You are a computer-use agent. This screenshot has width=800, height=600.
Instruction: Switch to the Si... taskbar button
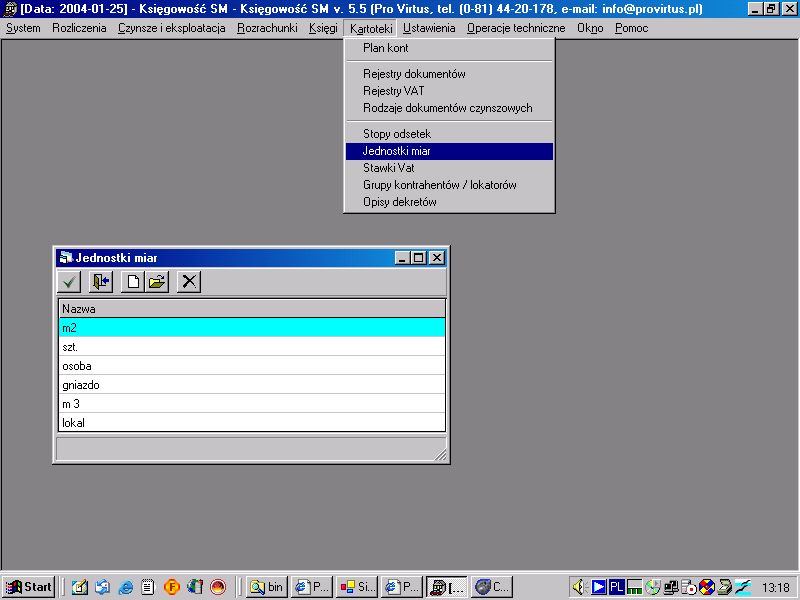tap(357, 587)
